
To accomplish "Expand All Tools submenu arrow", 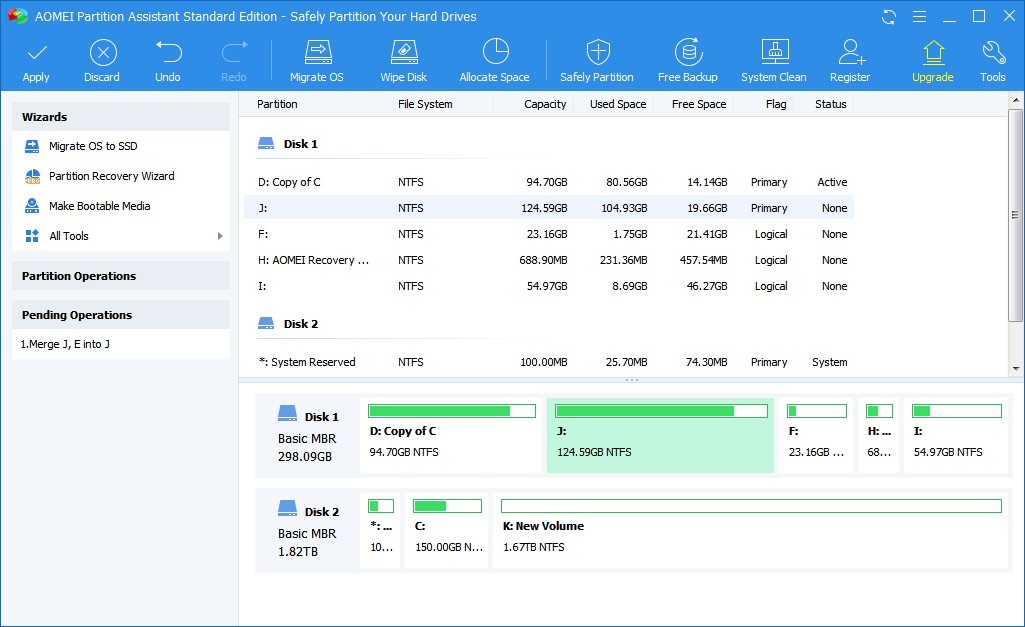I will pos(220,236).
